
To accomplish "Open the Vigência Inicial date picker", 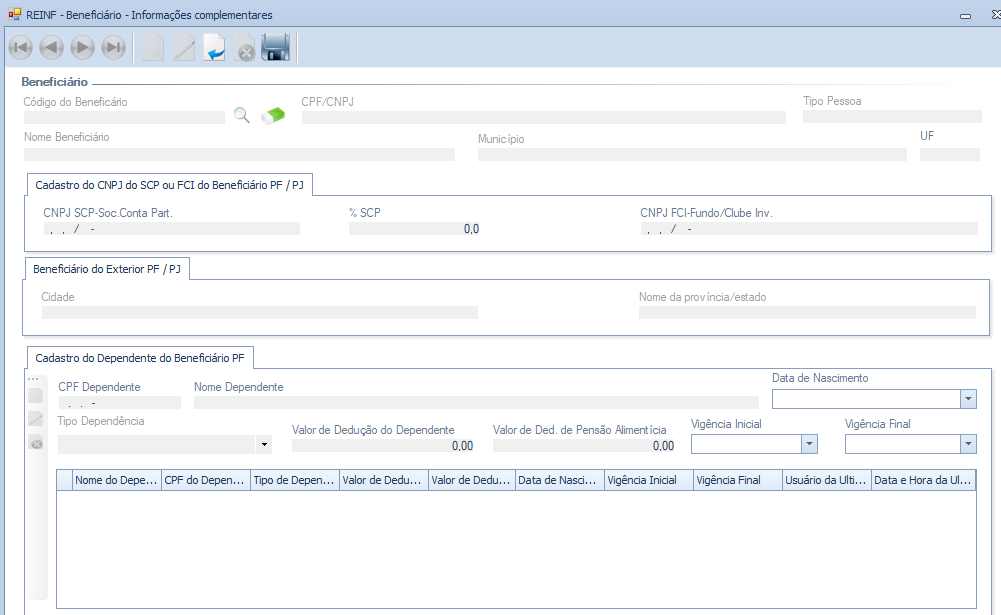I will 809,444.
